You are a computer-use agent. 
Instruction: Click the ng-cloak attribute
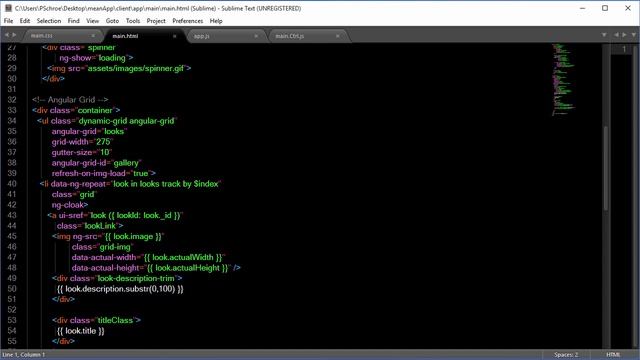(68, 205)
